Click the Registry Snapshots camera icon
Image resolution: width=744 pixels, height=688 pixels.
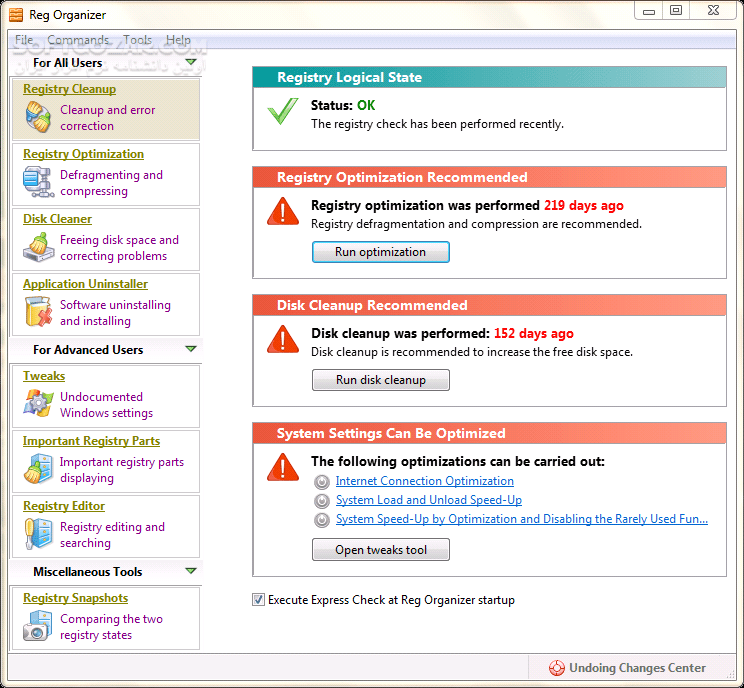(38, 627)
